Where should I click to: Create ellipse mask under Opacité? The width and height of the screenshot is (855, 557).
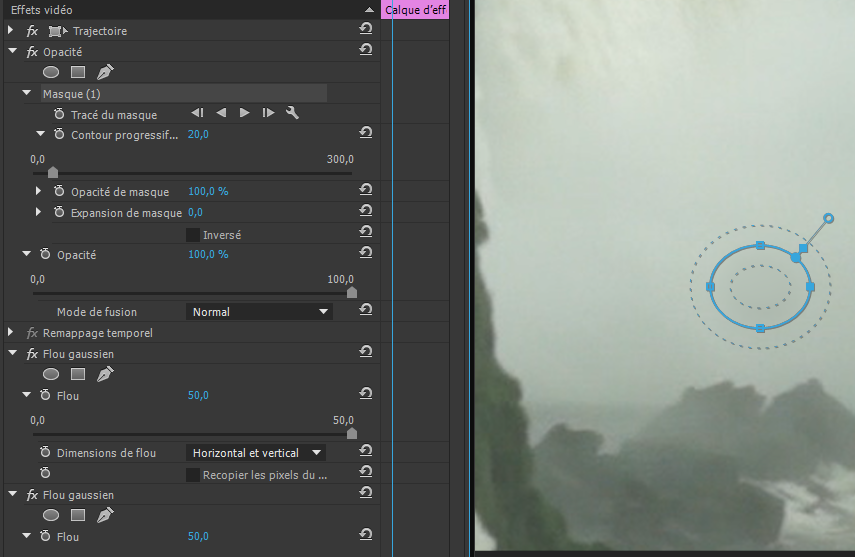point(51,72)
